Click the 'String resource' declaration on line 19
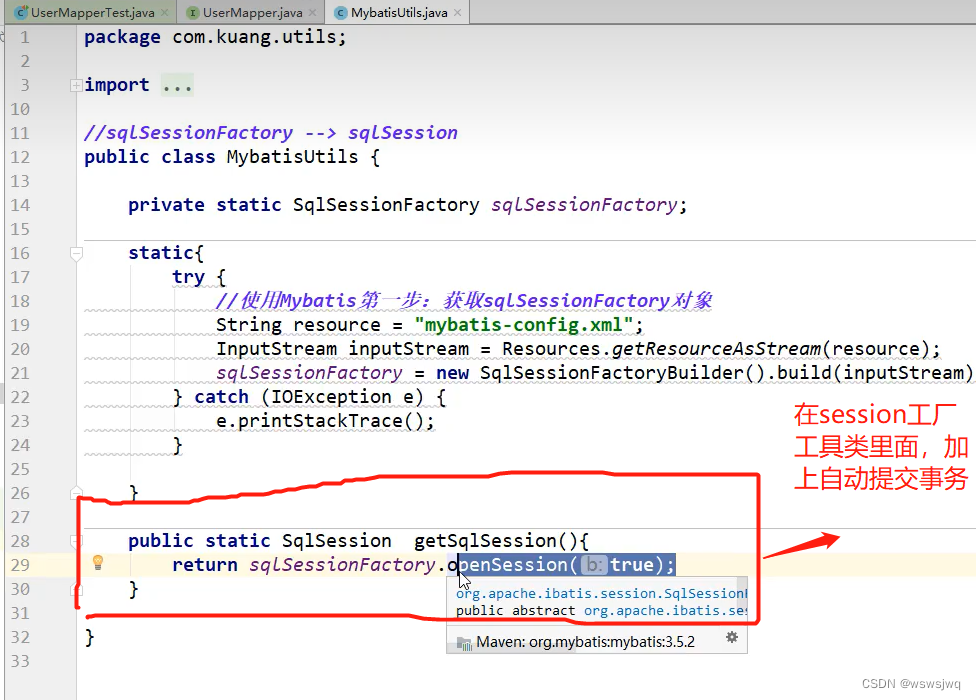 coord(298,325)
